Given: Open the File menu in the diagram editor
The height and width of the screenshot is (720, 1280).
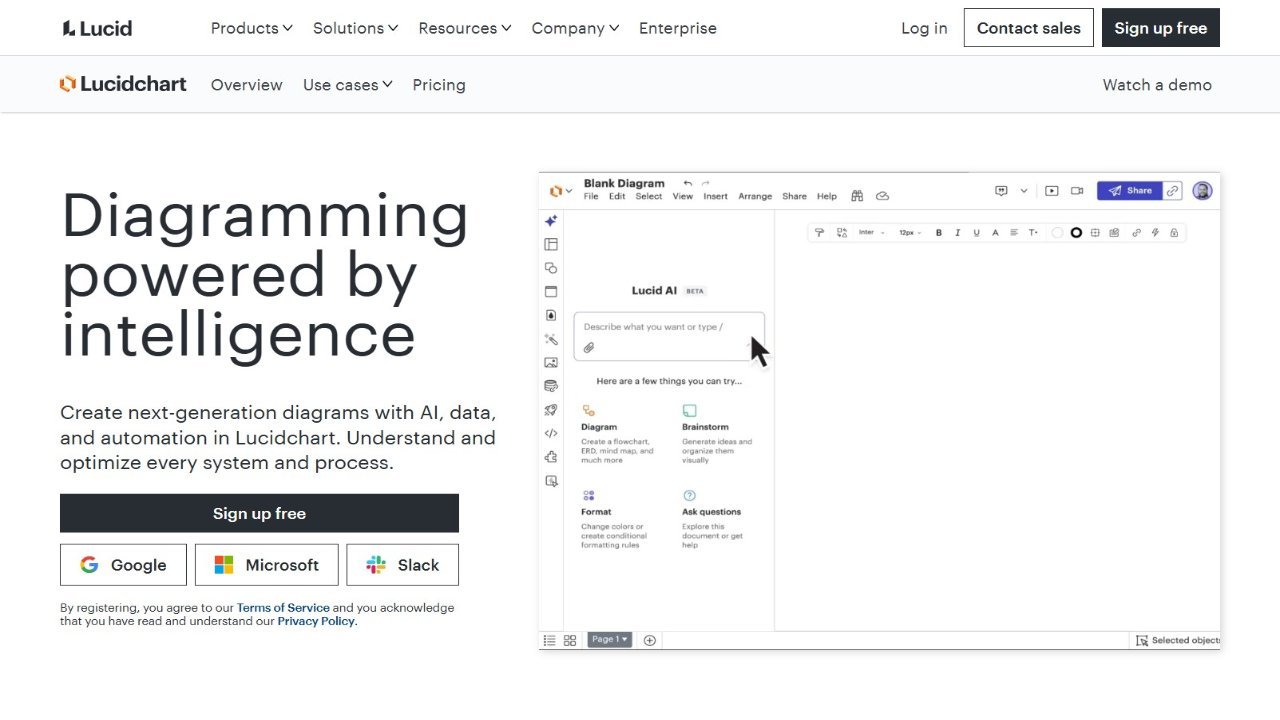Looking at the screenshot, I should coord(591,196).
